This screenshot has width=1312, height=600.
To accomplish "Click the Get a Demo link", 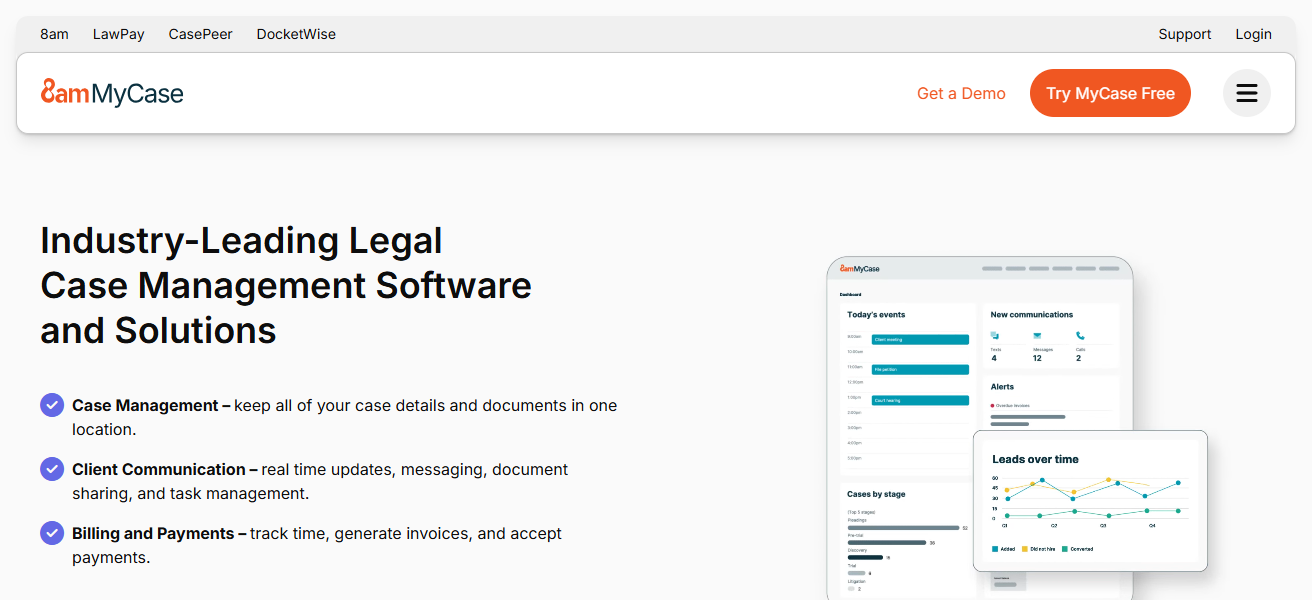I will click(961, 93).
